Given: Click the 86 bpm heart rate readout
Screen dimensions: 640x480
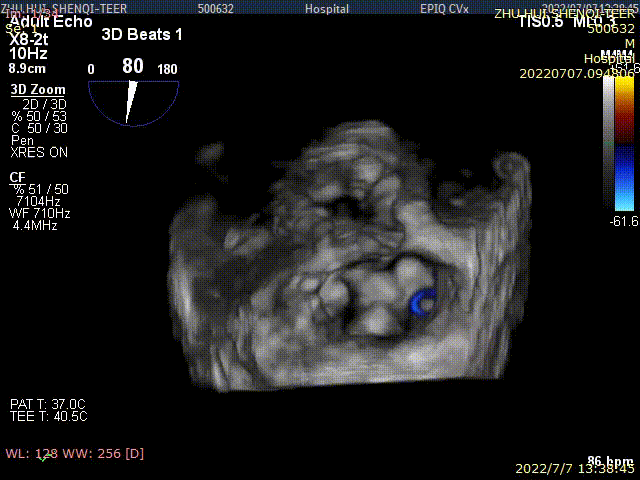Looking at the screenshot, I should 610,461.
